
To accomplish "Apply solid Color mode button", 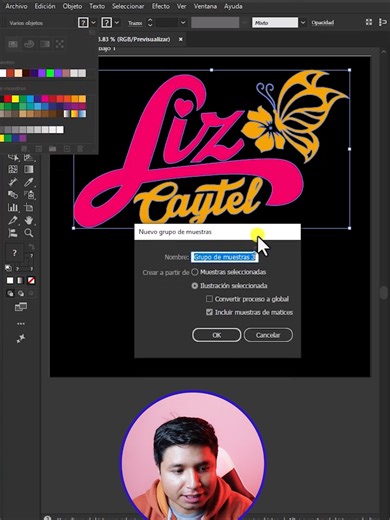I will pyautogui.click(x=10, y=281).
